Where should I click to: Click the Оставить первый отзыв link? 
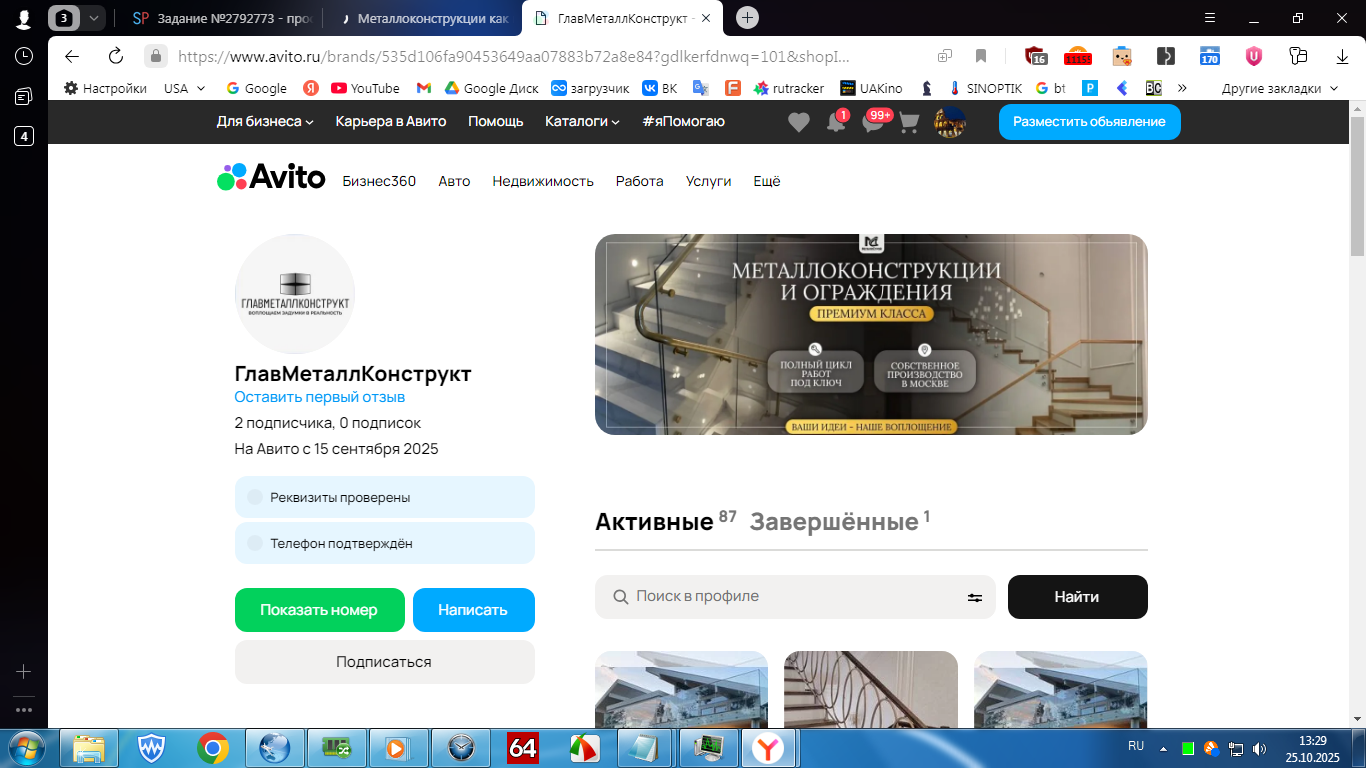tap(320, 397)
